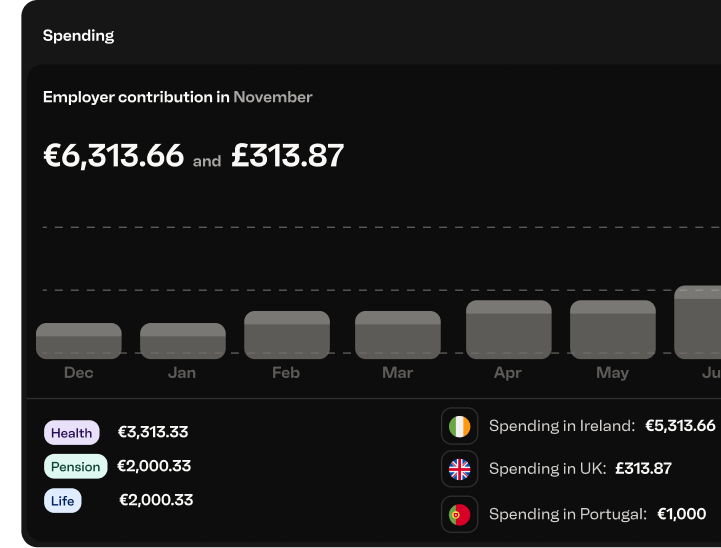The width and height of the screenshot is (721, 548).
Task: Select the Health category tag
Action: coord(71,433)
